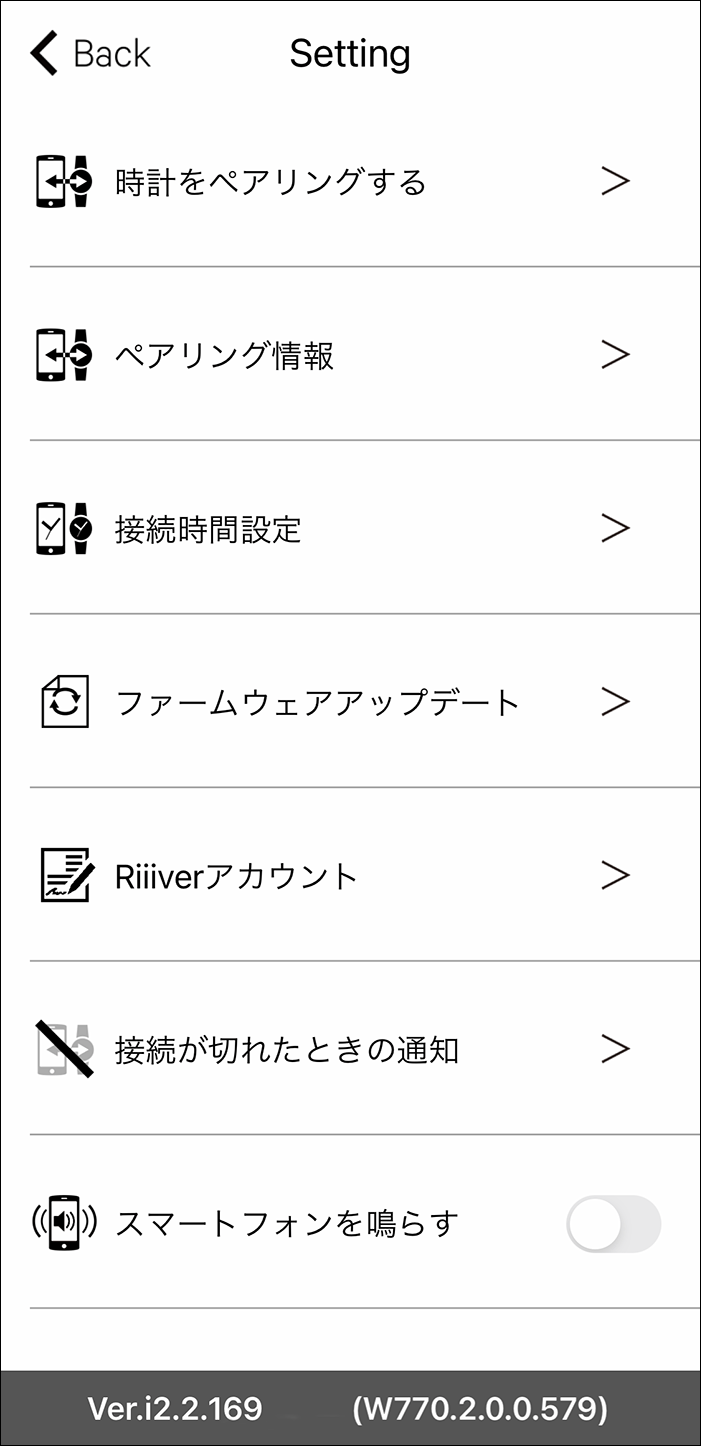Open the chevron on ペアリング情報 row
The height and width of the screenshot is (1446, 701).
coord(615,354)
